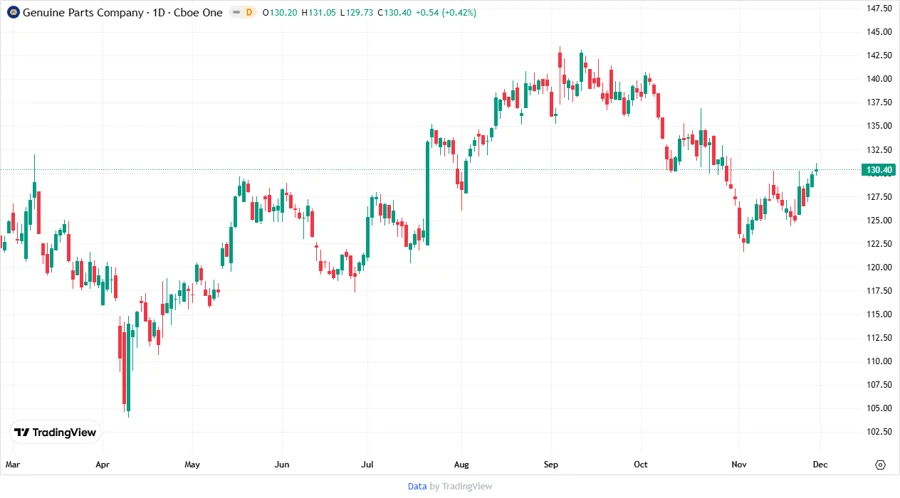Click the Data link in footer
Screen dimensions: 900x498
click(417, 487)
